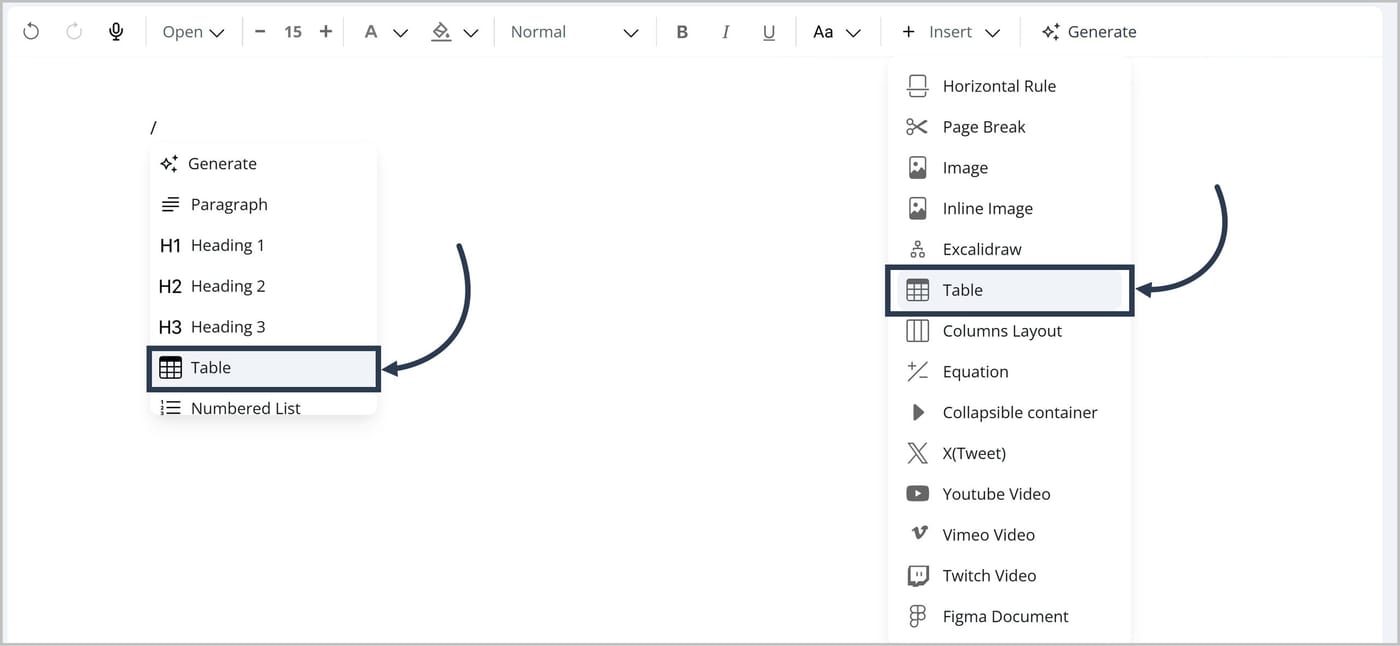Increase font size with plus button

pos(325,32)
